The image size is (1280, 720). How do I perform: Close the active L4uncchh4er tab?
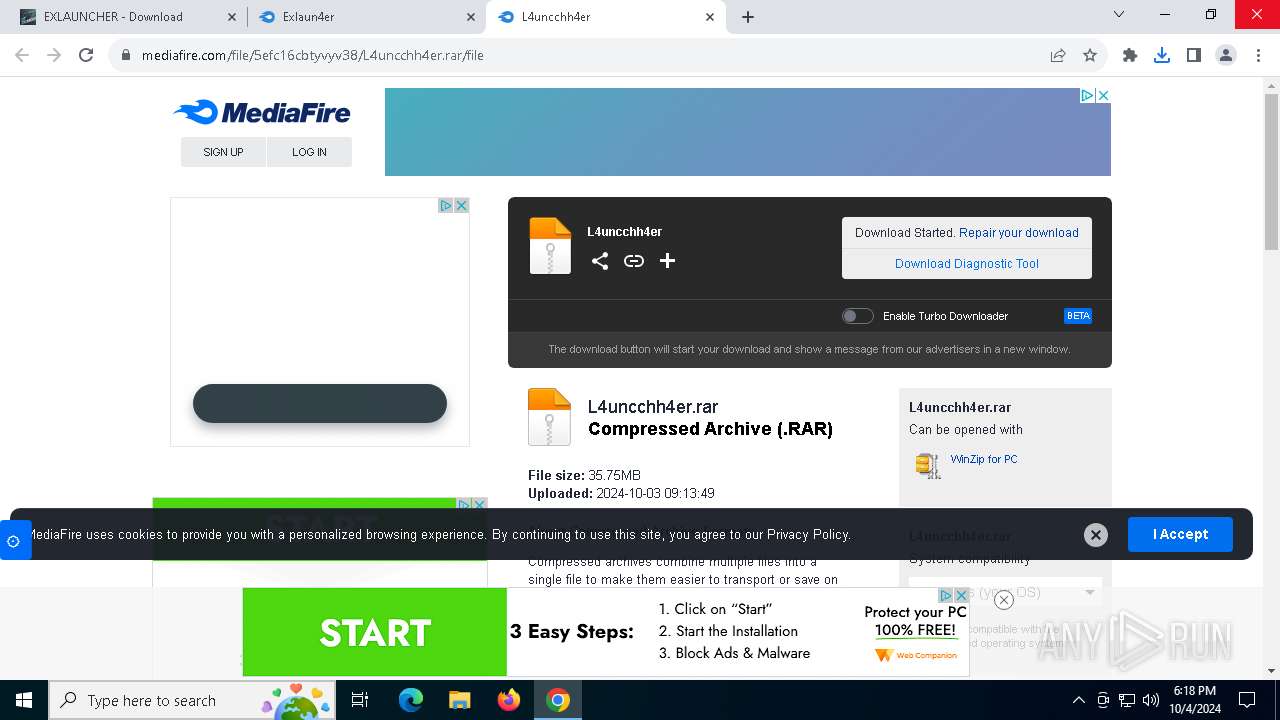click(x=710, y=17)
